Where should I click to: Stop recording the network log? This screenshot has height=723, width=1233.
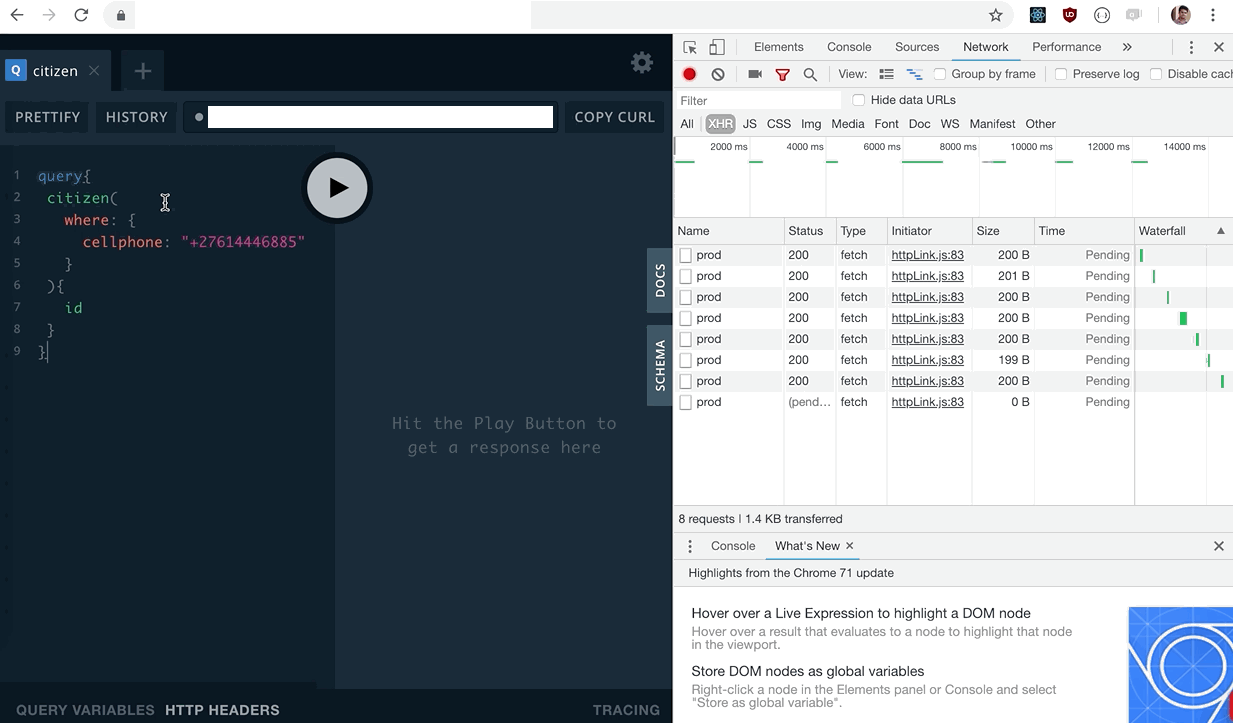click(689, 74)
